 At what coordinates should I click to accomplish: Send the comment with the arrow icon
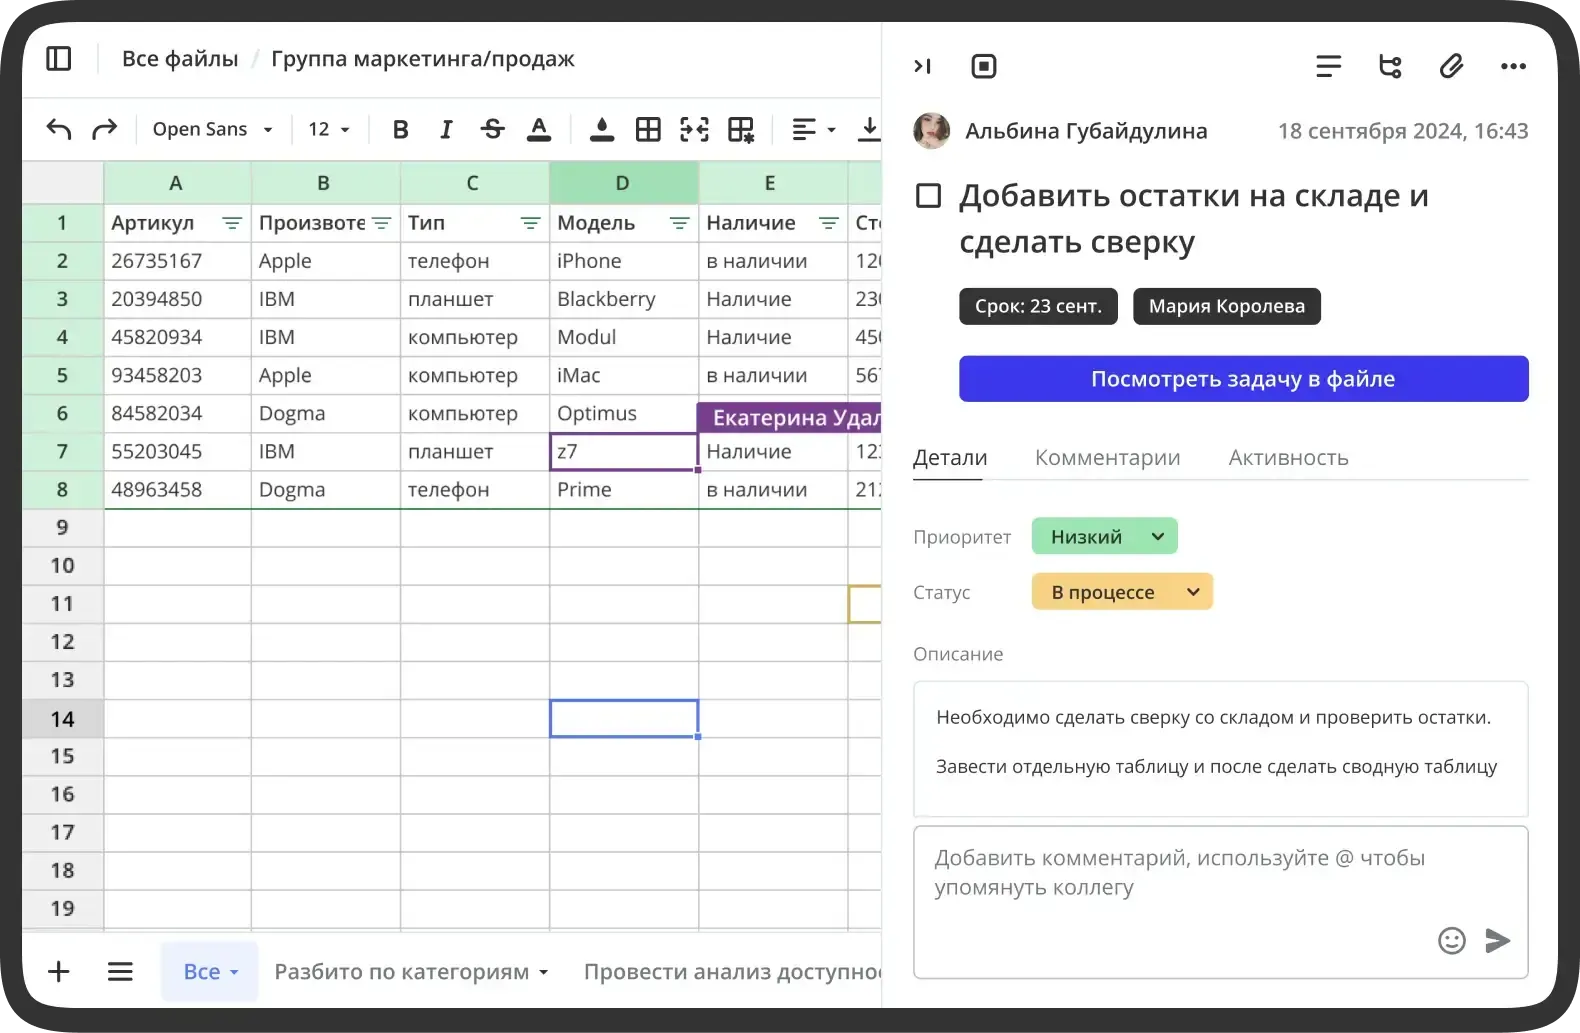pos(1497,940)
